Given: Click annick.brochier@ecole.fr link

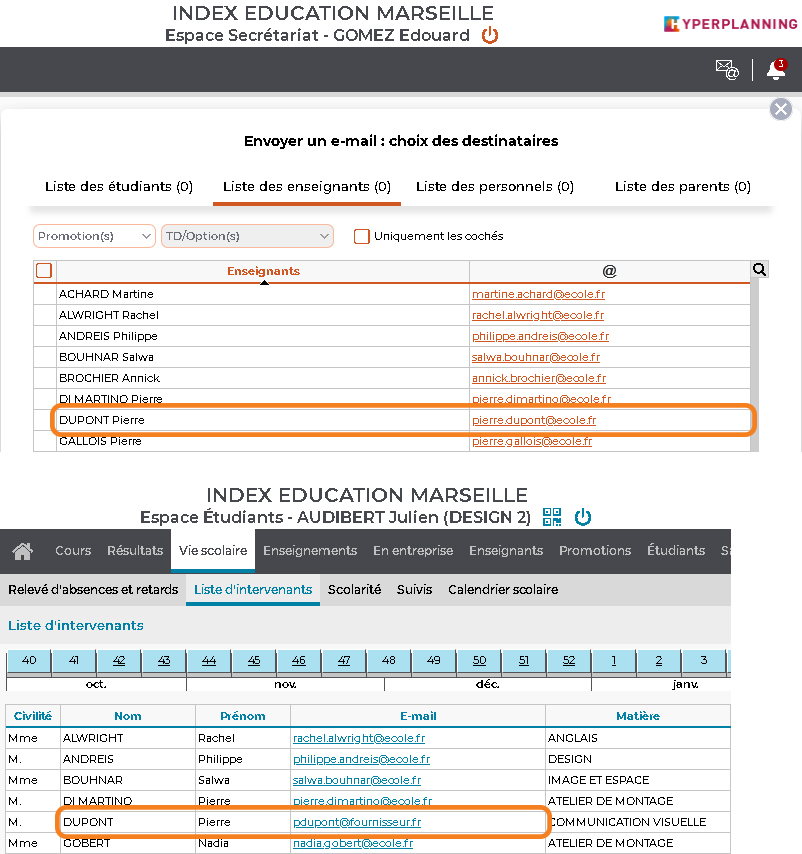Looking at the screenshot, I should coord(538,379).
